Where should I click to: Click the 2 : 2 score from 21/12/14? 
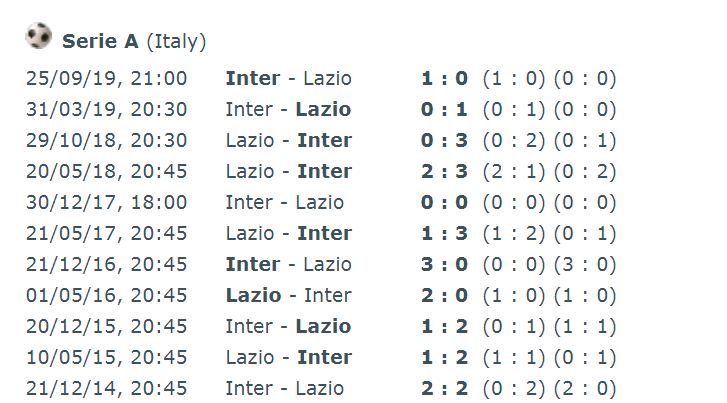(444, 389)
